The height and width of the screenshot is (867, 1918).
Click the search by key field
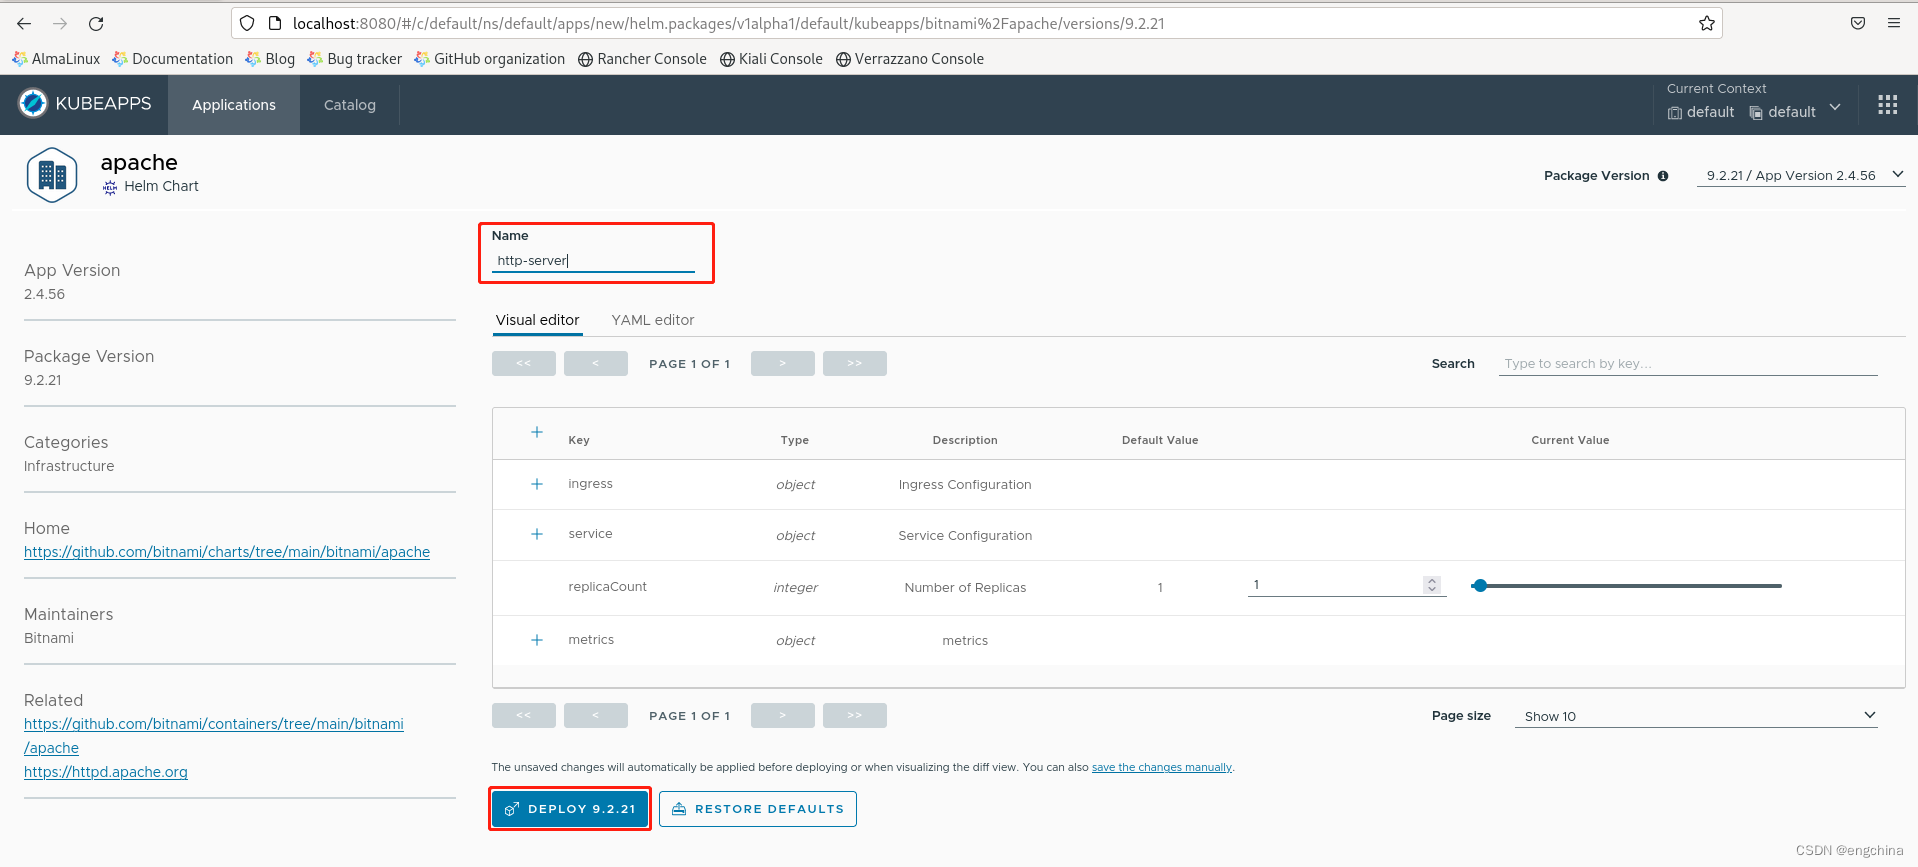(1688, 364)
